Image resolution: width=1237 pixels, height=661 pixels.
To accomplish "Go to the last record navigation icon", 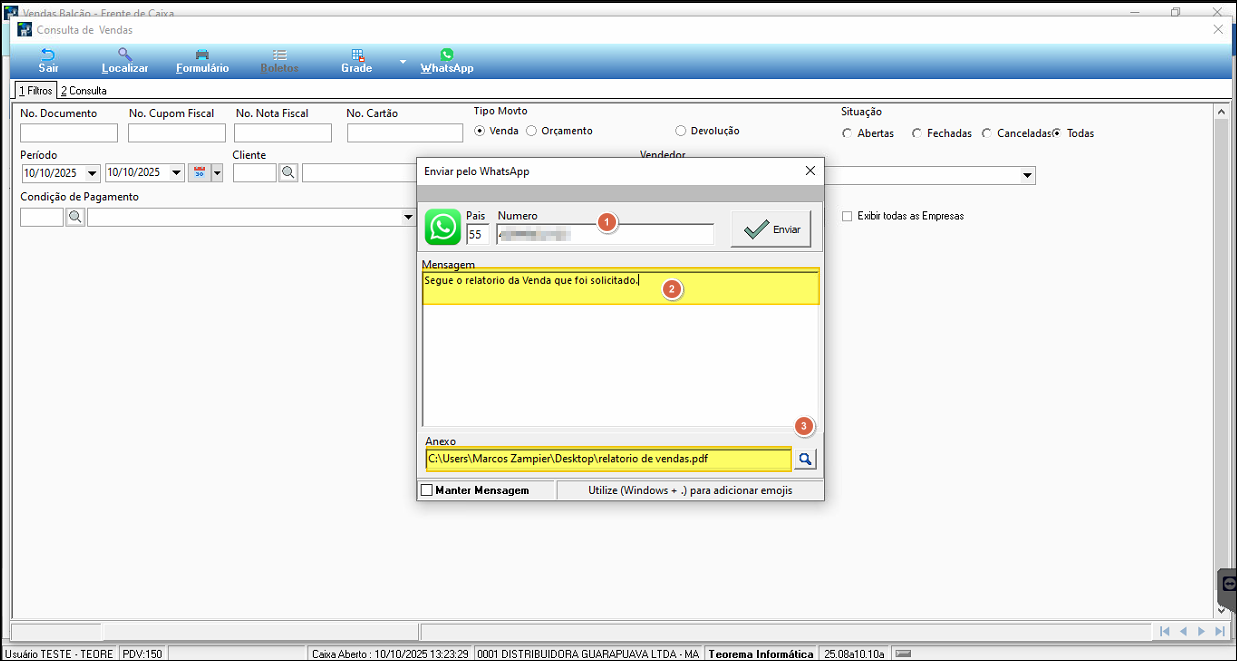I will pyautogui.click(x=1219, y=631).
